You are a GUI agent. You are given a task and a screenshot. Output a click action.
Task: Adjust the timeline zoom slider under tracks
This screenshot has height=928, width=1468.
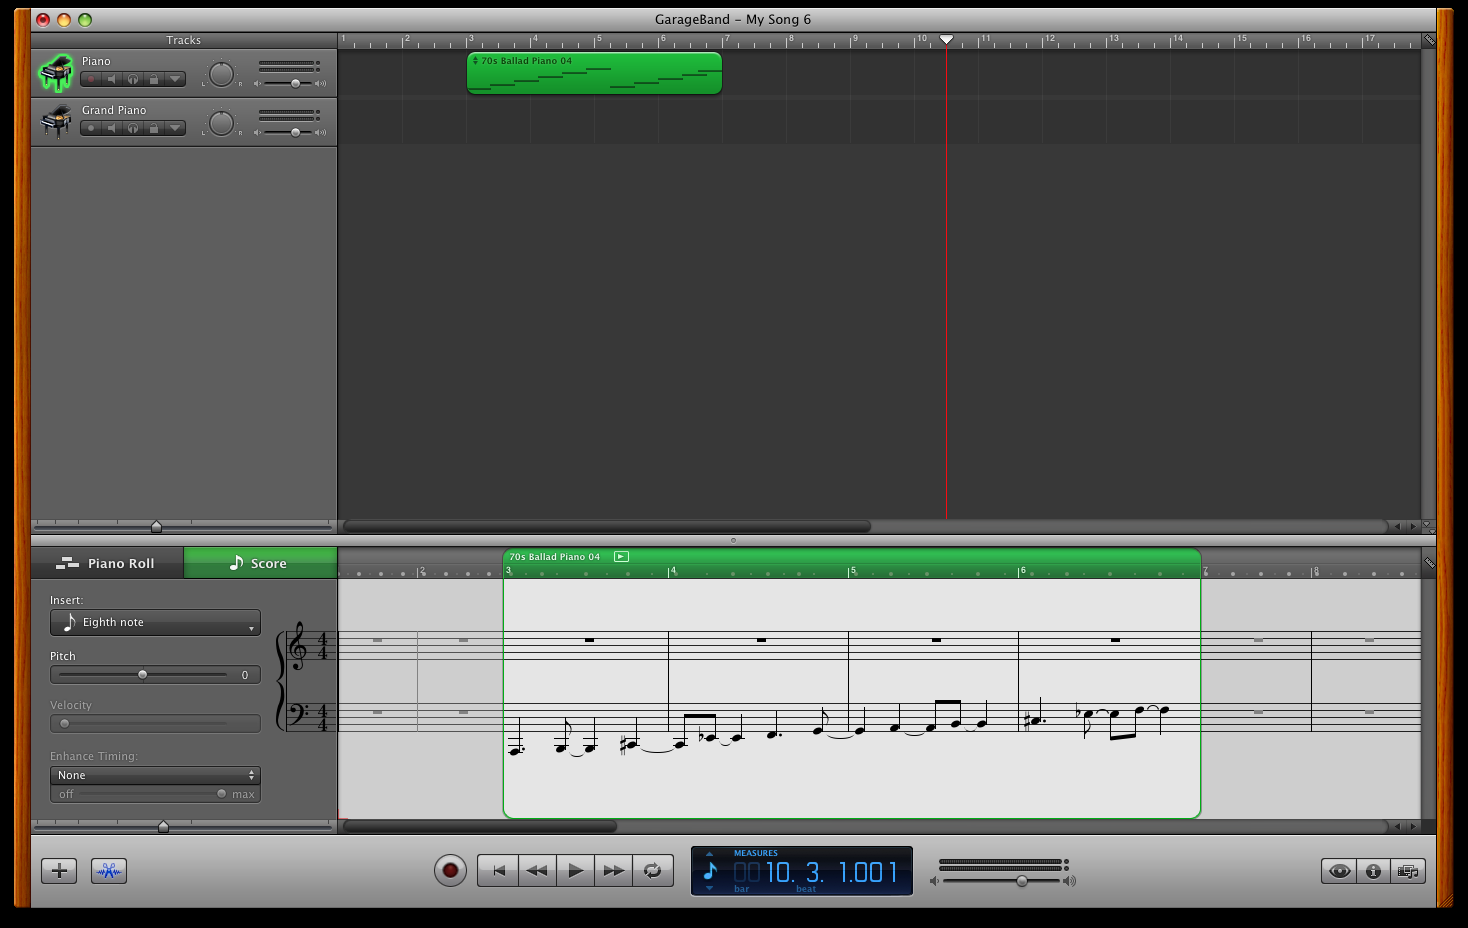point(156,526)
